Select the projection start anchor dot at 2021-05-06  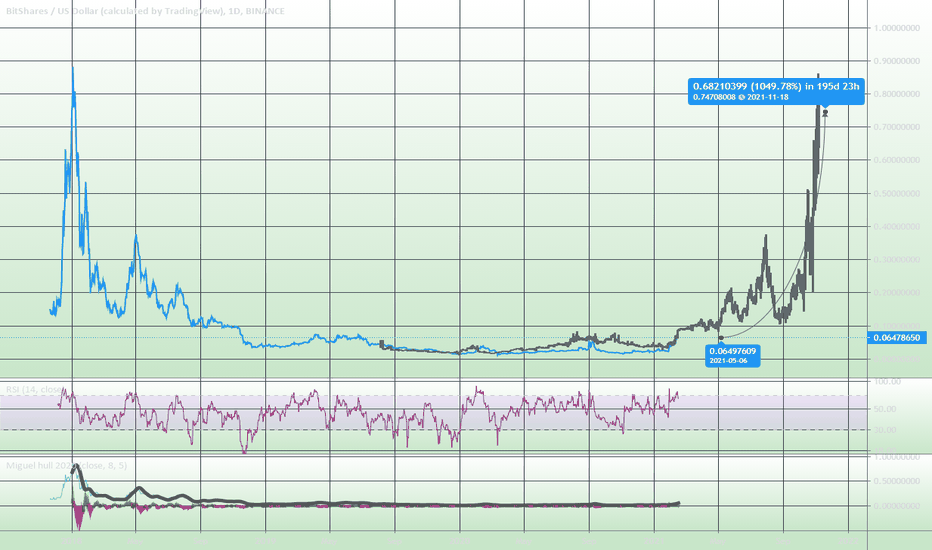721,338
